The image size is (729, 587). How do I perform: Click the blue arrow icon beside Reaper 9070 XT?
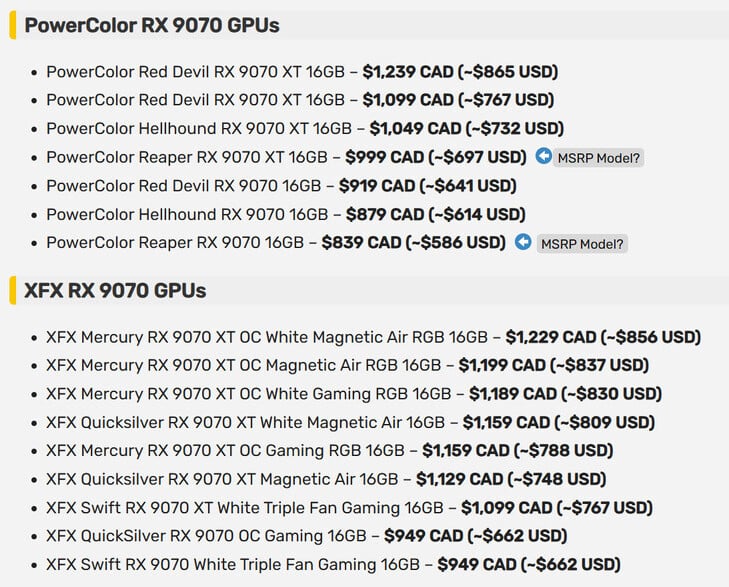(x=543, y=156)
